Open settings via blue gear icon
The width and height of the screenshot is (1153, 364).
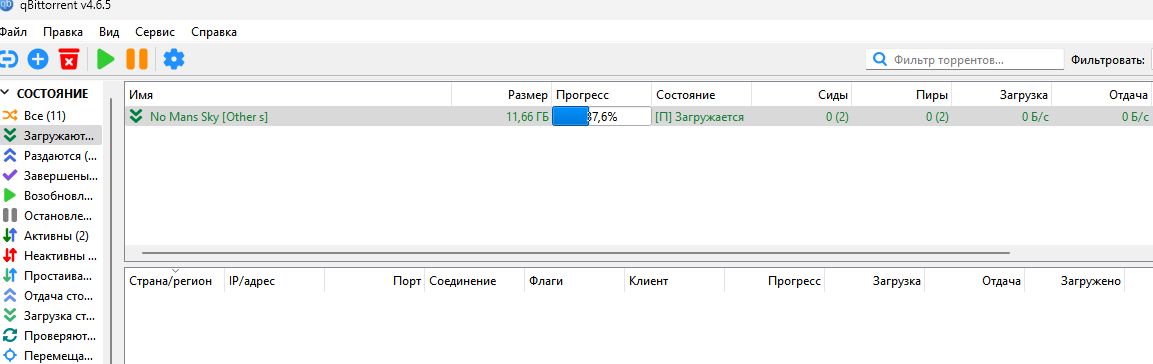[174, 59]
